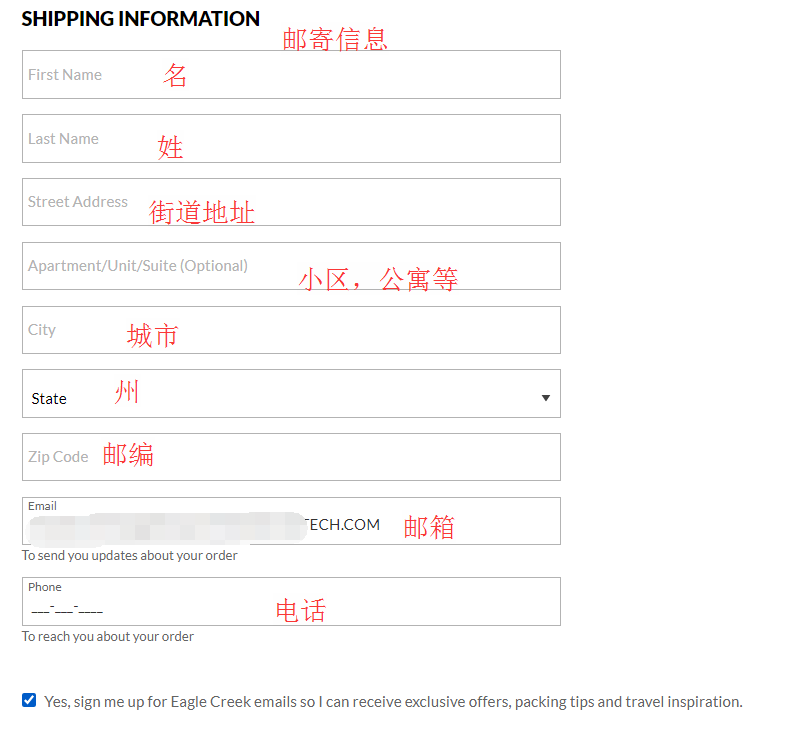Uncheck the Eagle Creek emails checkbox
The image size is (790, 749).
pos(29,700)
